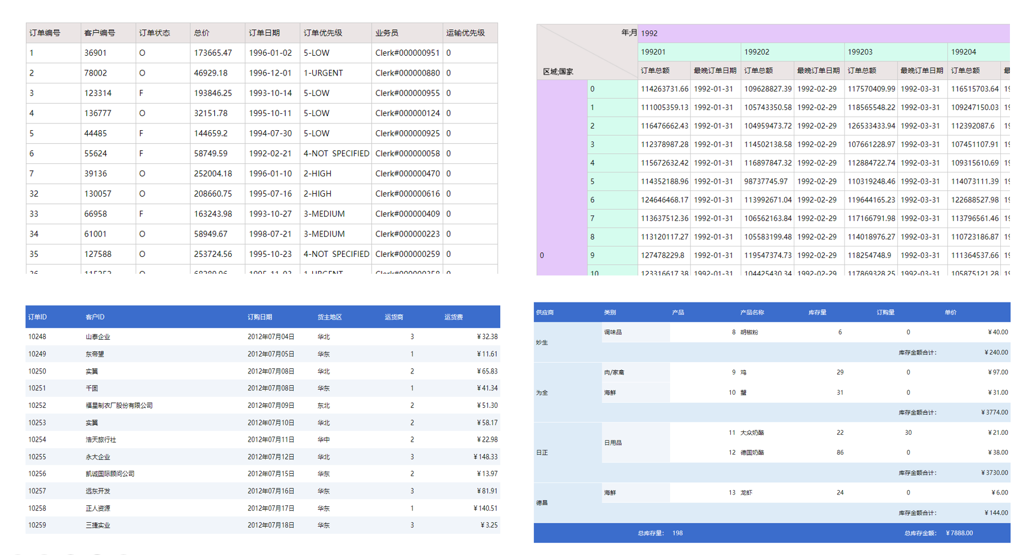Image resolution: width=1026 pixels, height=555 pixels.
Task: Click freight value ¥148.33
Action: [486, 457]
